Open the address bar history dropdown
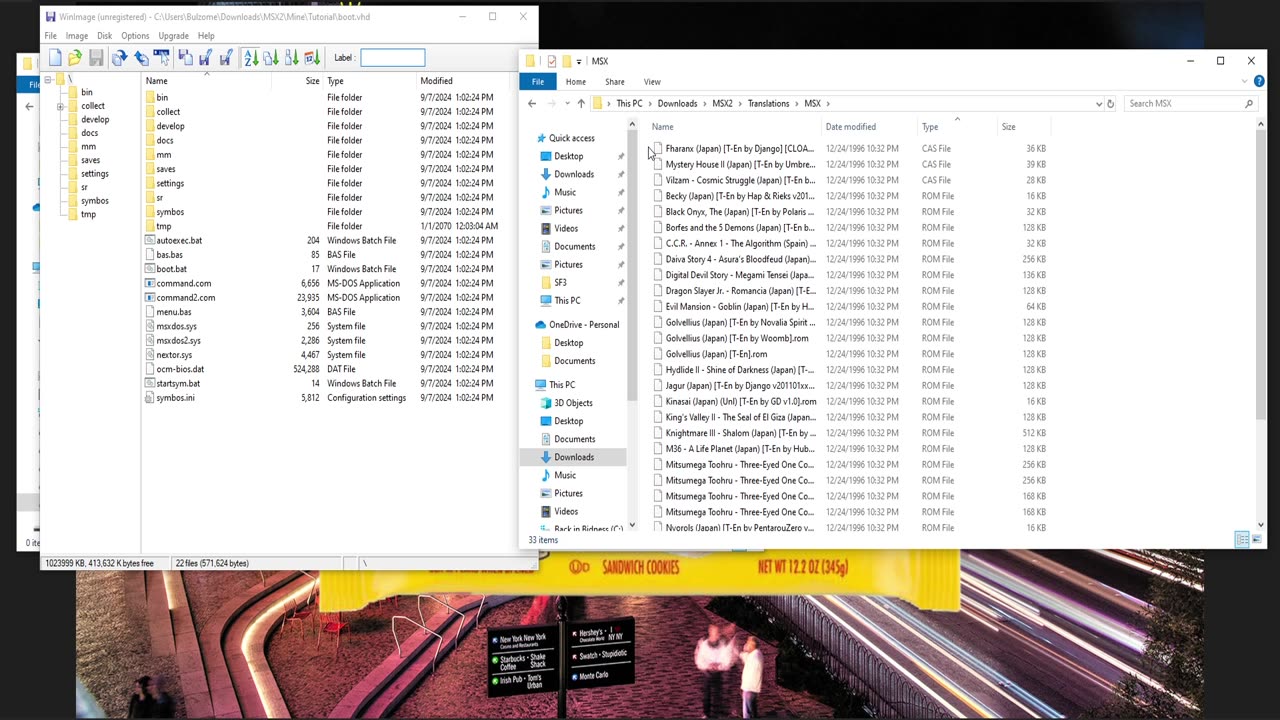Screen dimensions: 1280x720 pos(1098,104)
